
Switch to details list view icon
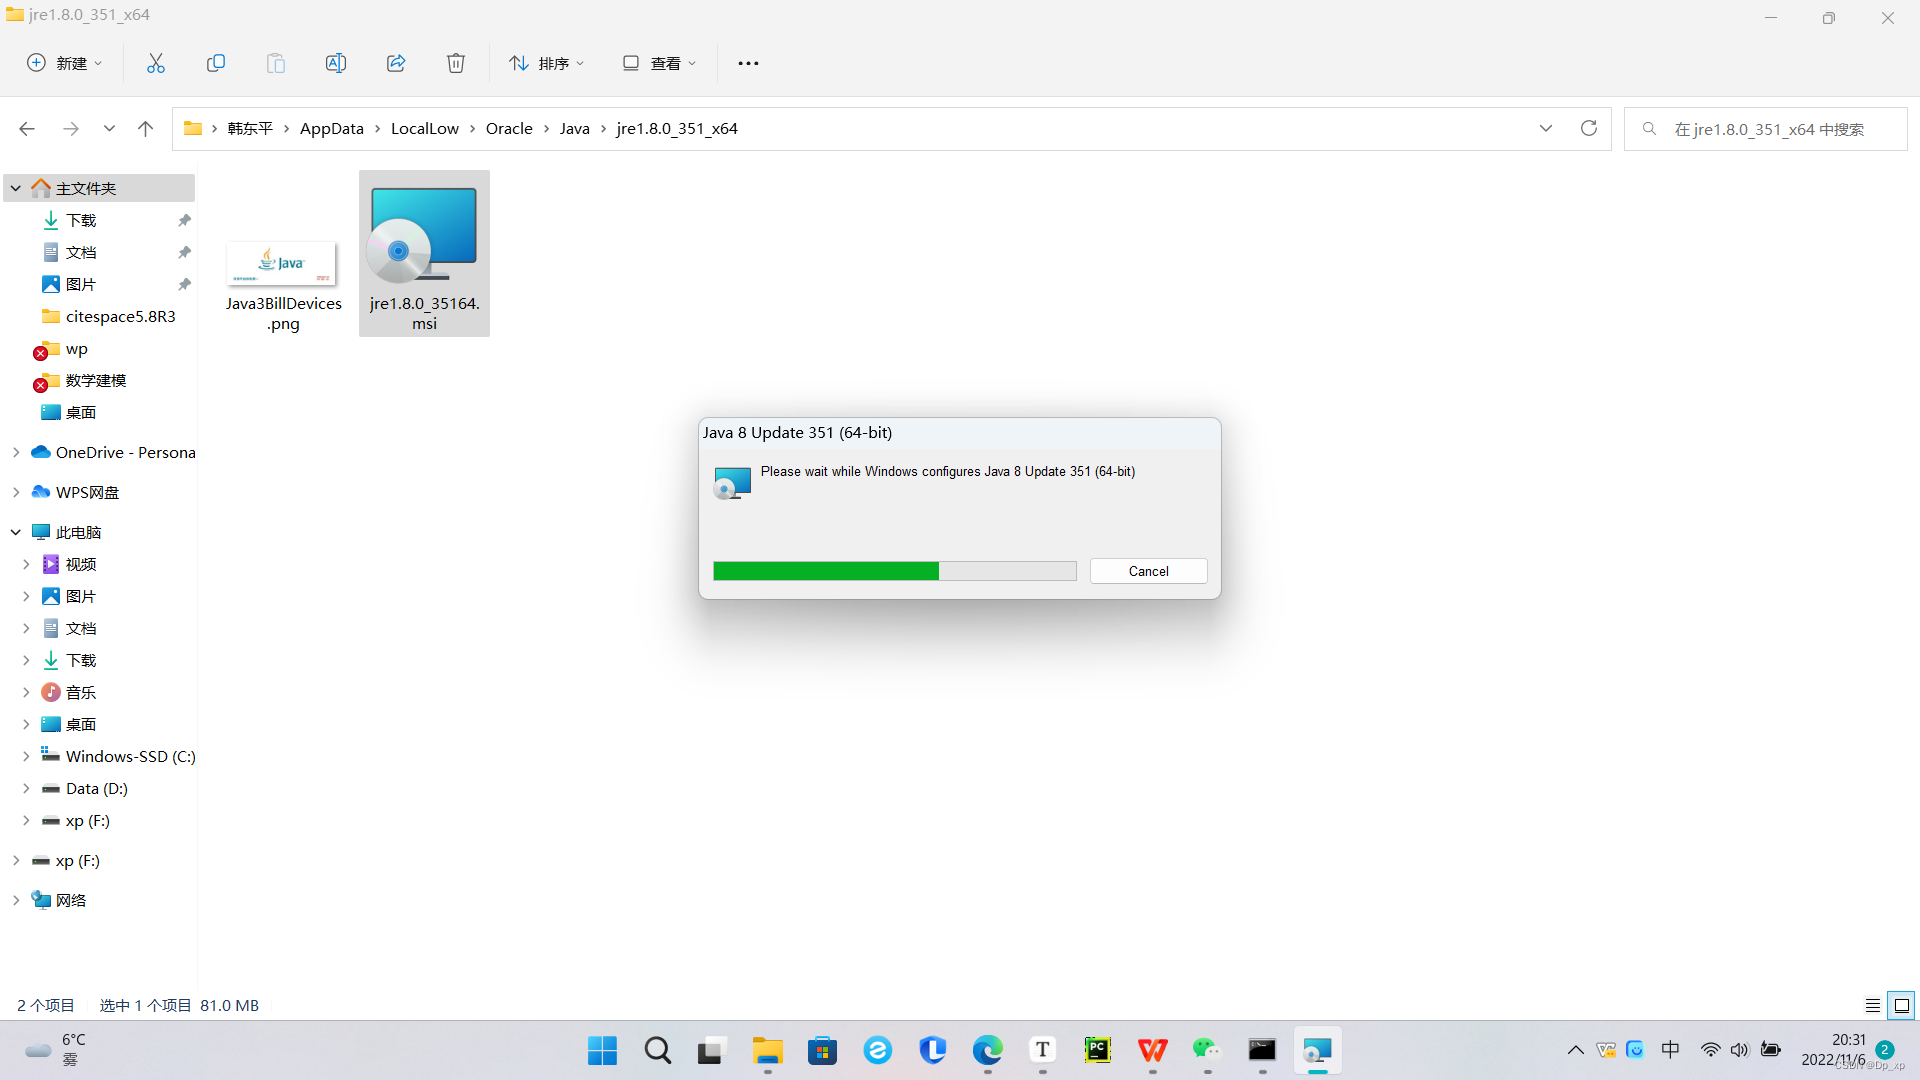click(x=1873, y=1005)
